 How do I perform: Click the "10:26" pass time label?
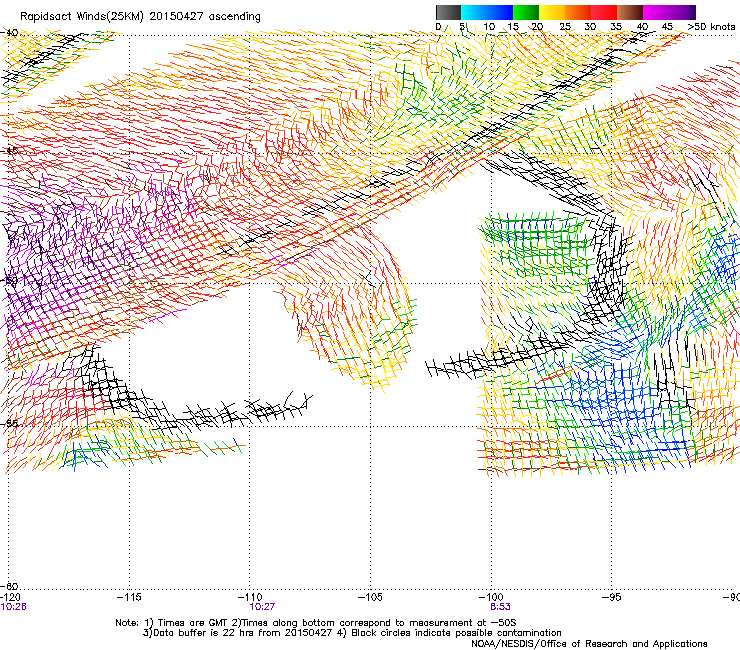tap(13, 607)
